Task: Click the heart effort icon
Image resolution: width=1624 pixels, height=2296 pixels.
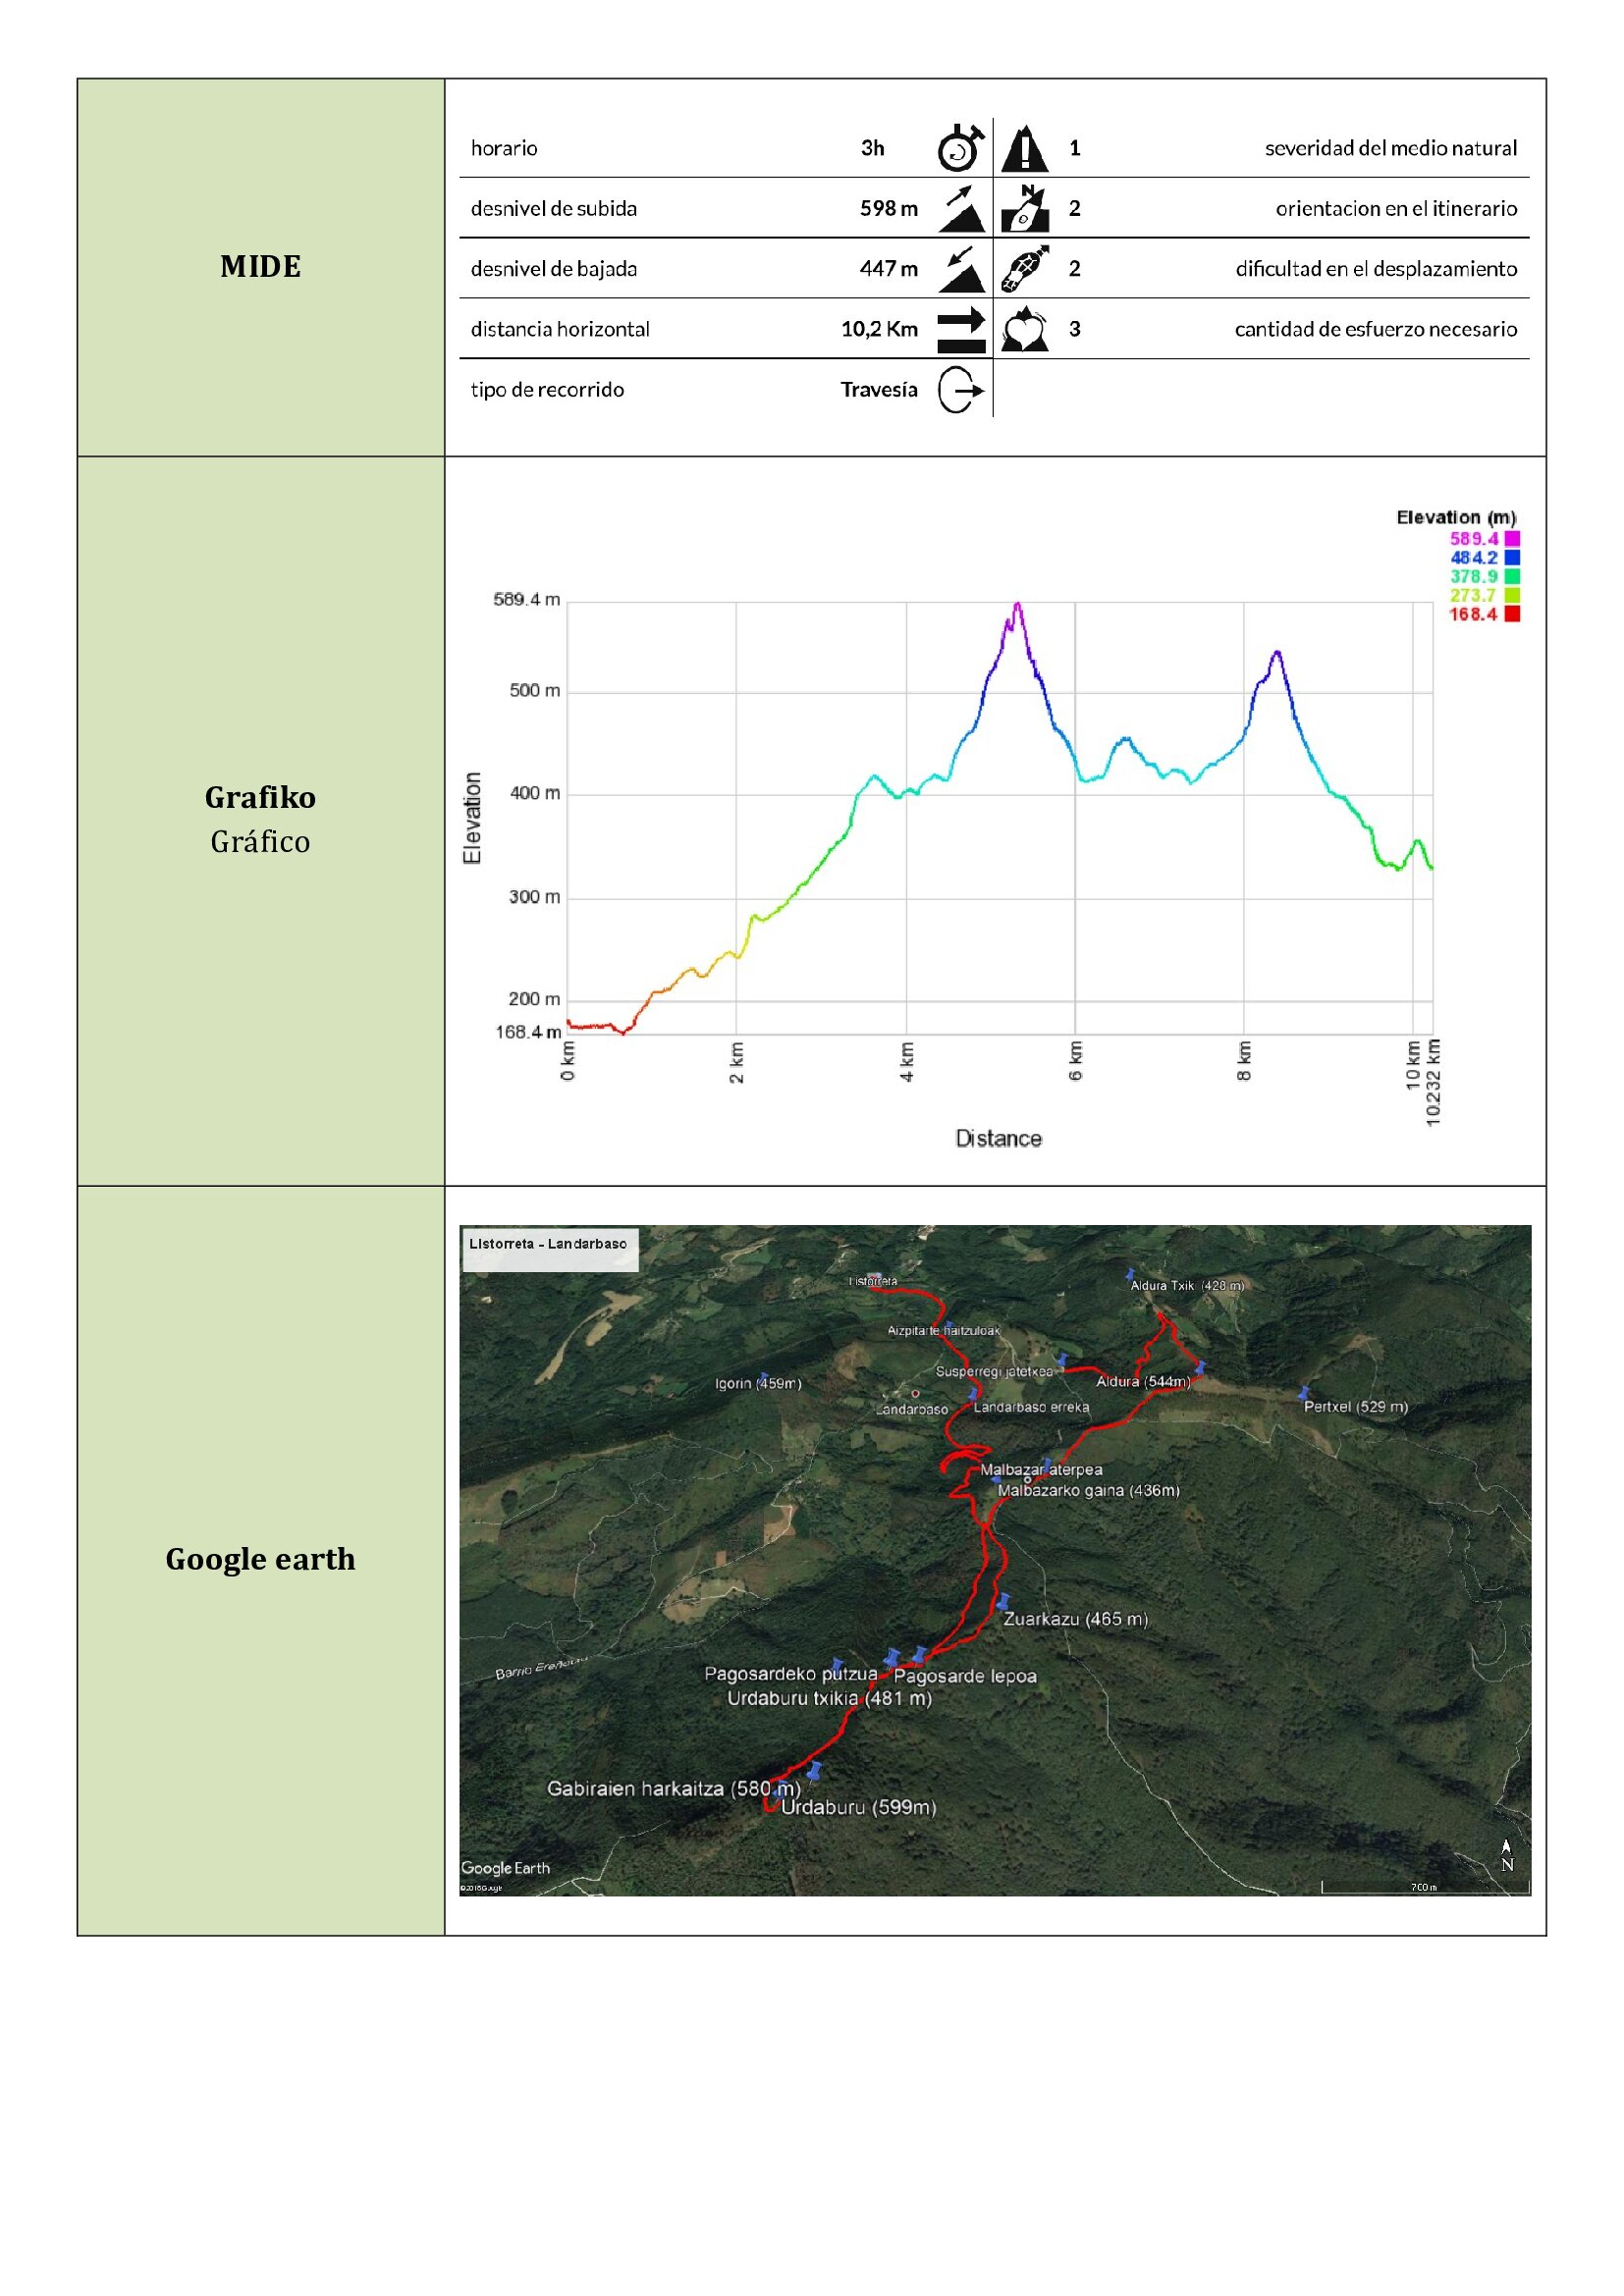Action: coord(1024,330)
